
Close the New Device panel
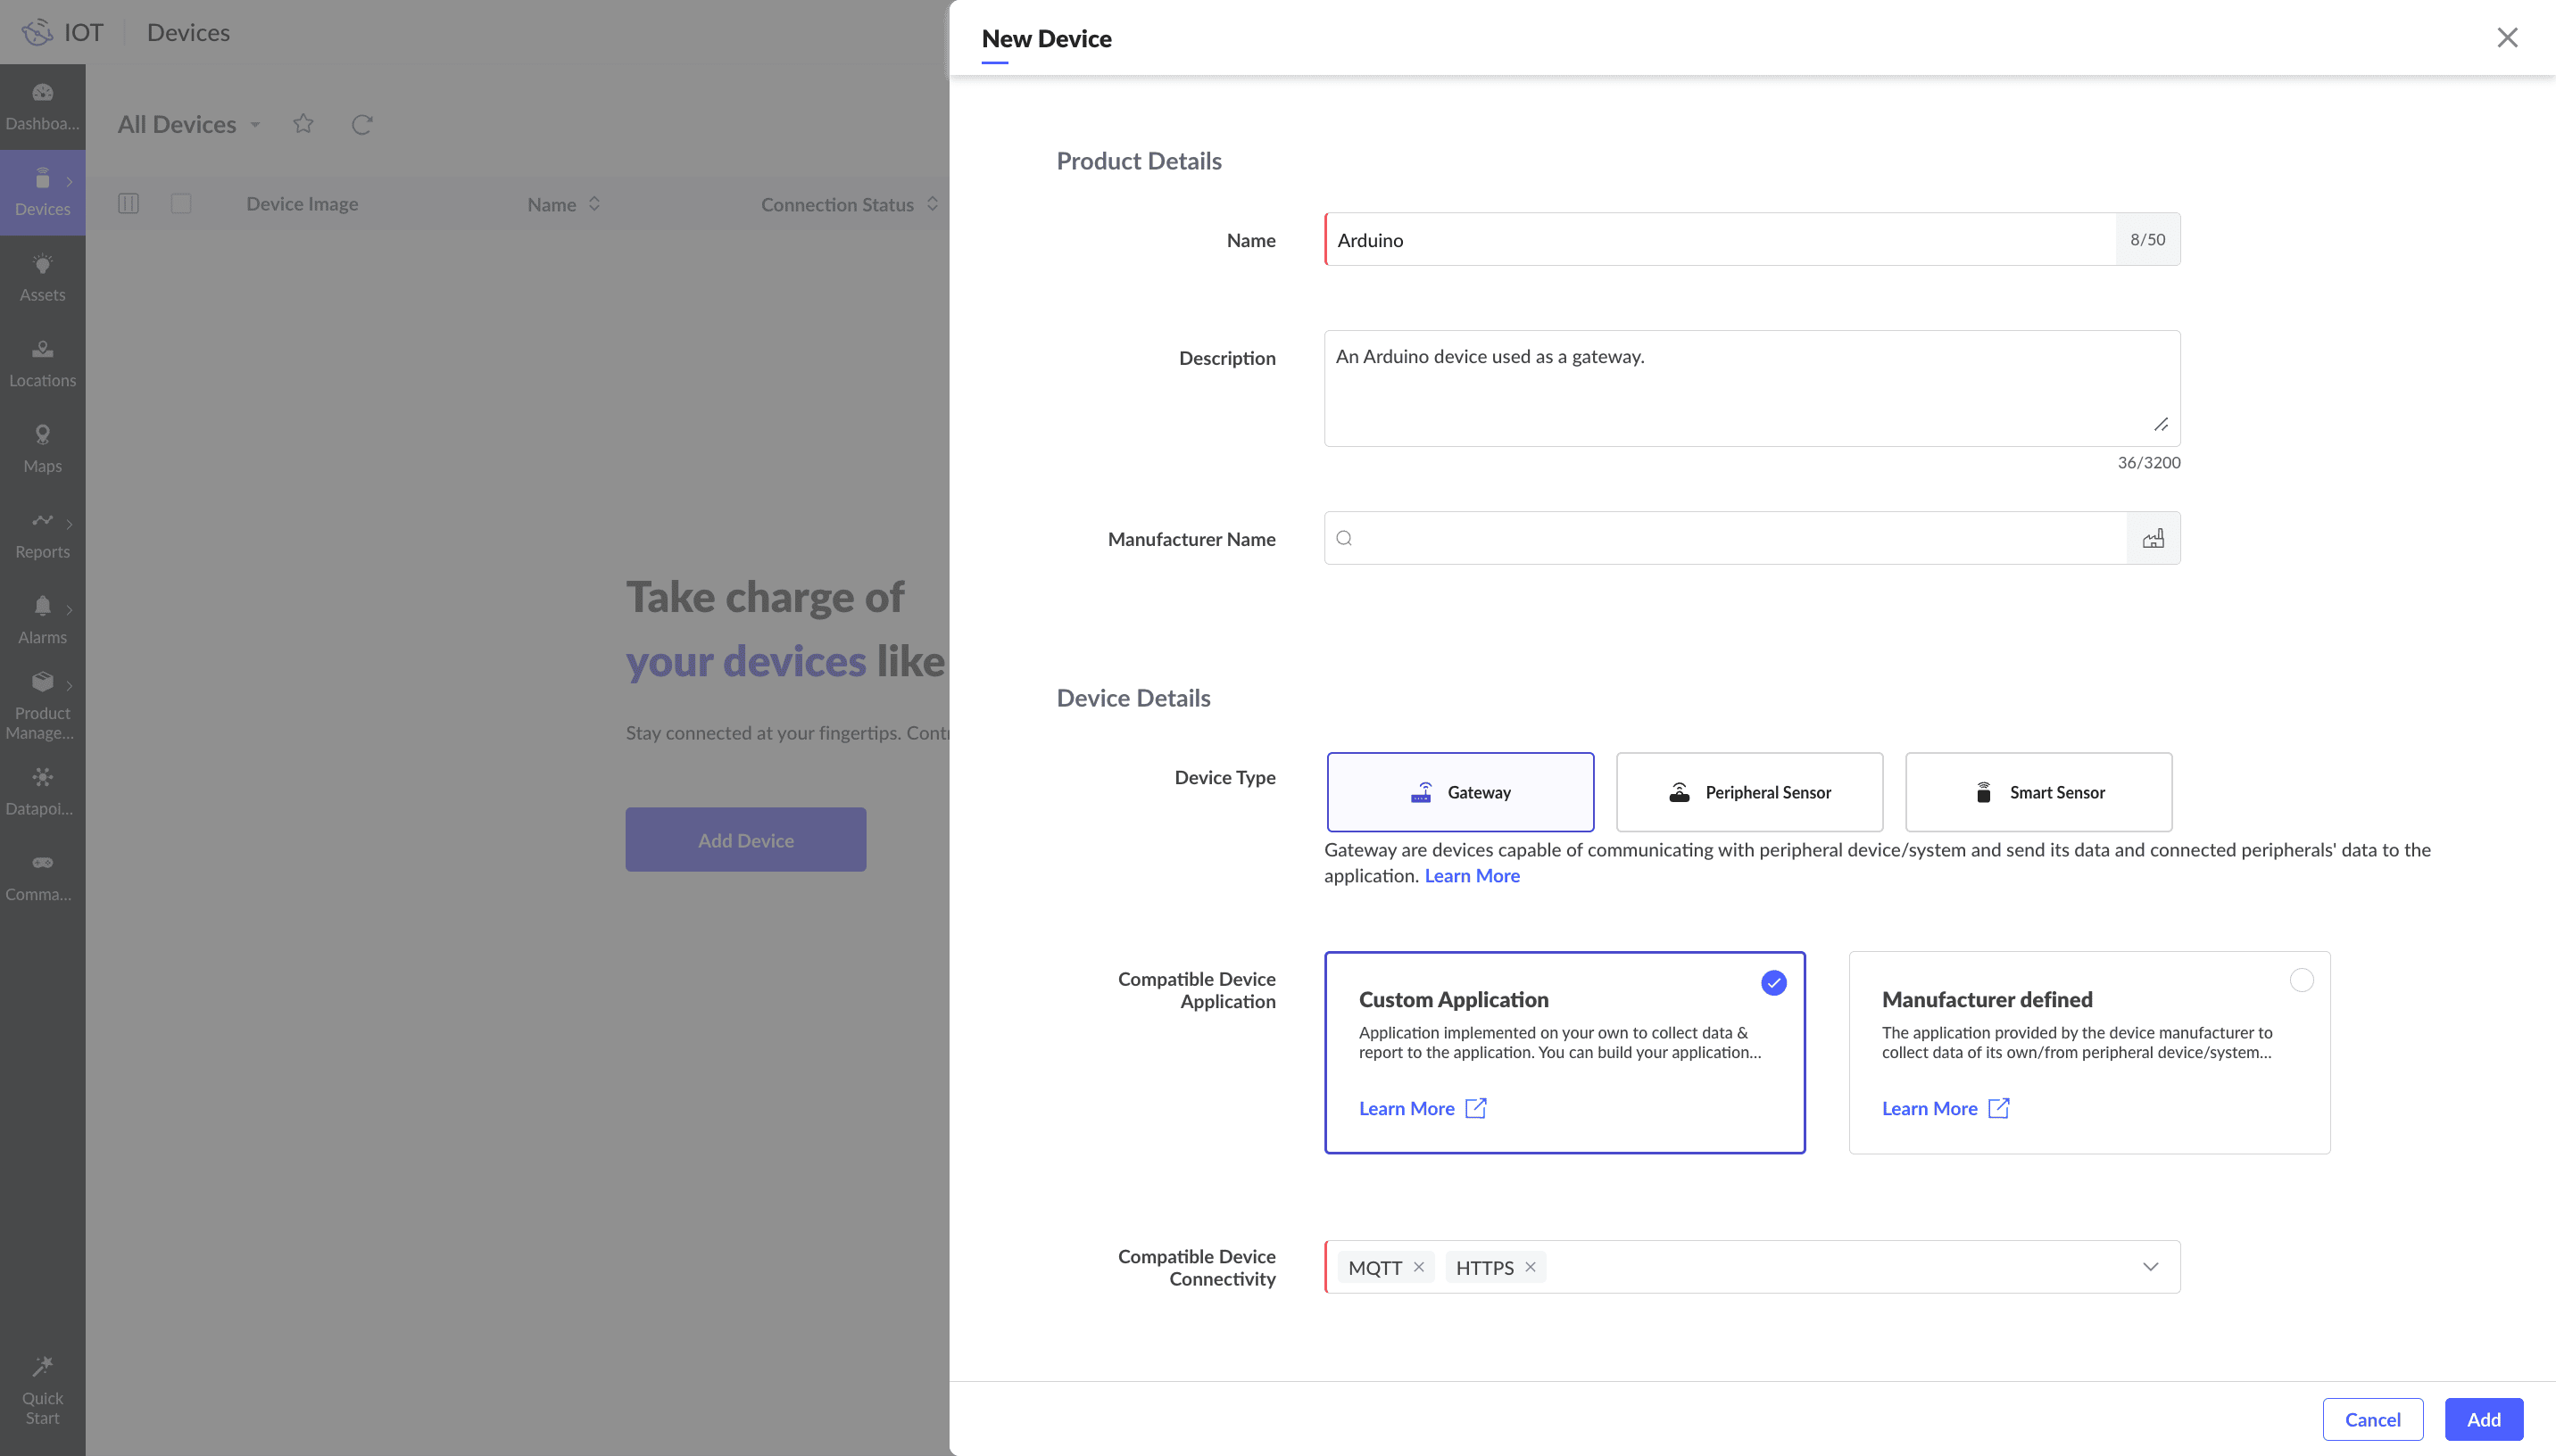pos(2507,38)
